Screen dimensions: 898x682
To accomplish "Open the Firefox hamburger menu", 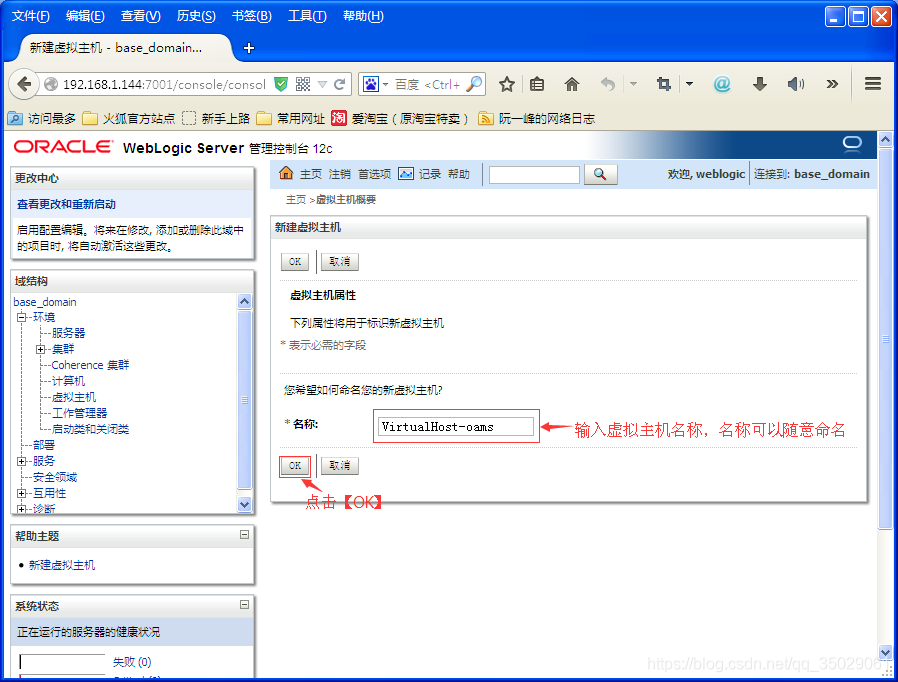I will pos(873,84).
